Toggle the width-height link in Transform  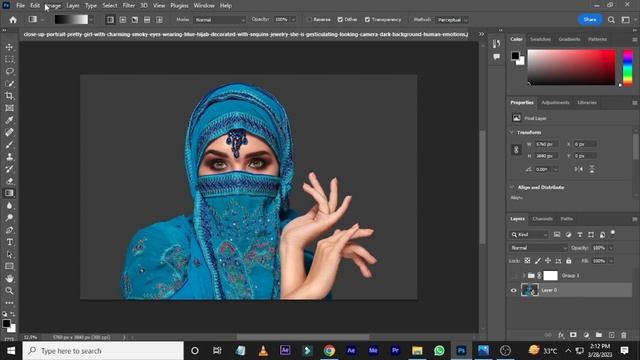(x=516, y=150)
